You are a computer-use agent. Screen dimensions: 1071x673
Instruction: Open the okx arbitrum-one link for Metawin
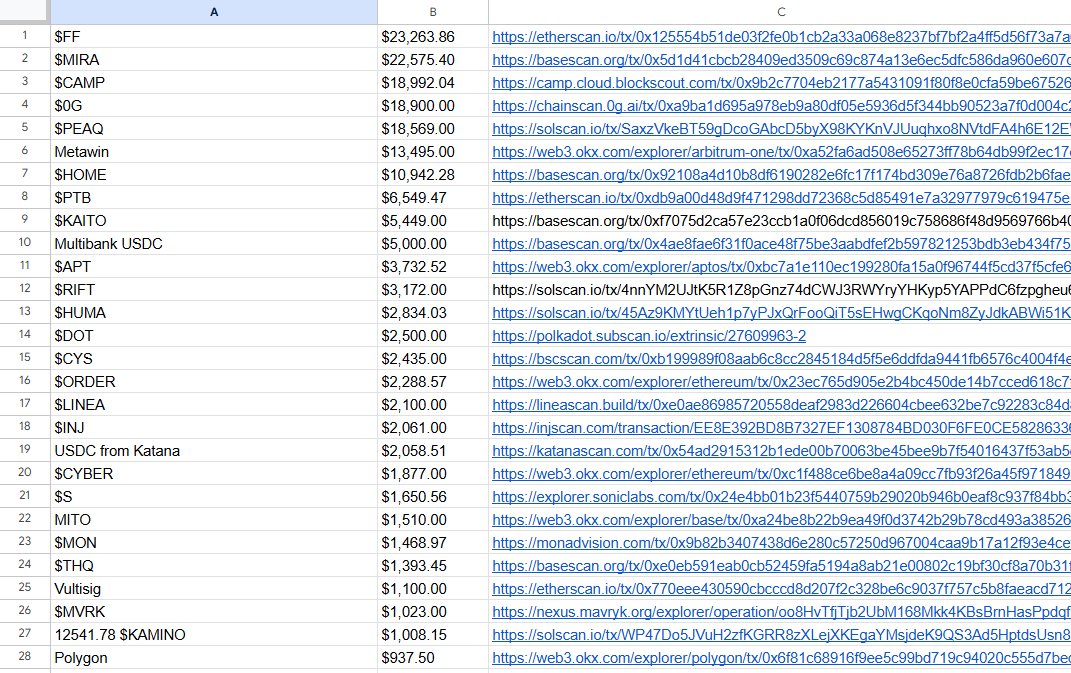point(781,152)
